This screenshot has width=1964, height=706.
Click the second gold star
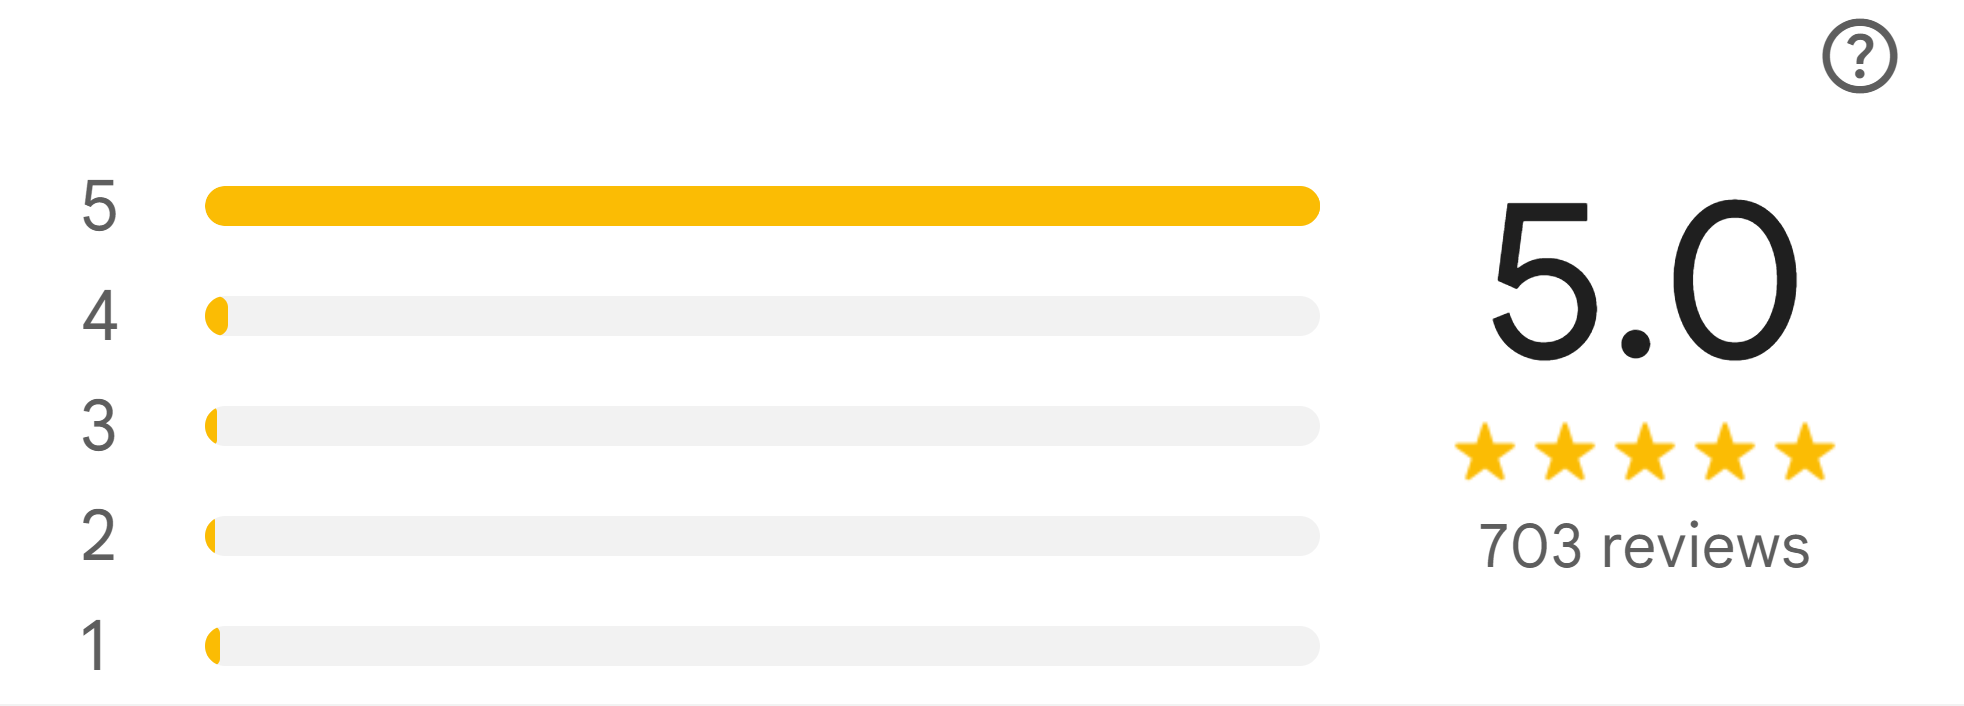1565,452
